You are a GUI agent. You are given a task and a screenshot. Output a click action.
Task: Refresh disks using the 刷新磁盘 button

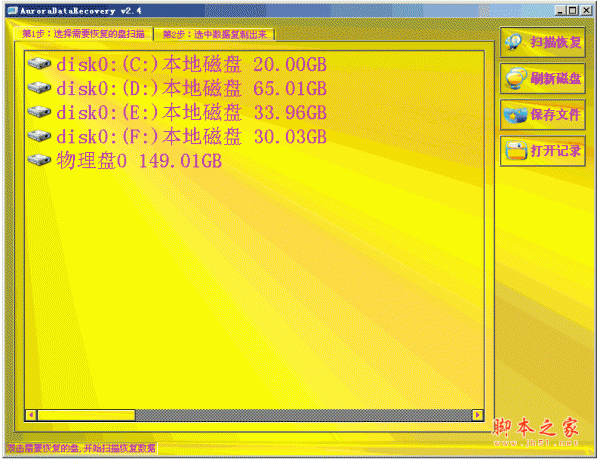543,78
